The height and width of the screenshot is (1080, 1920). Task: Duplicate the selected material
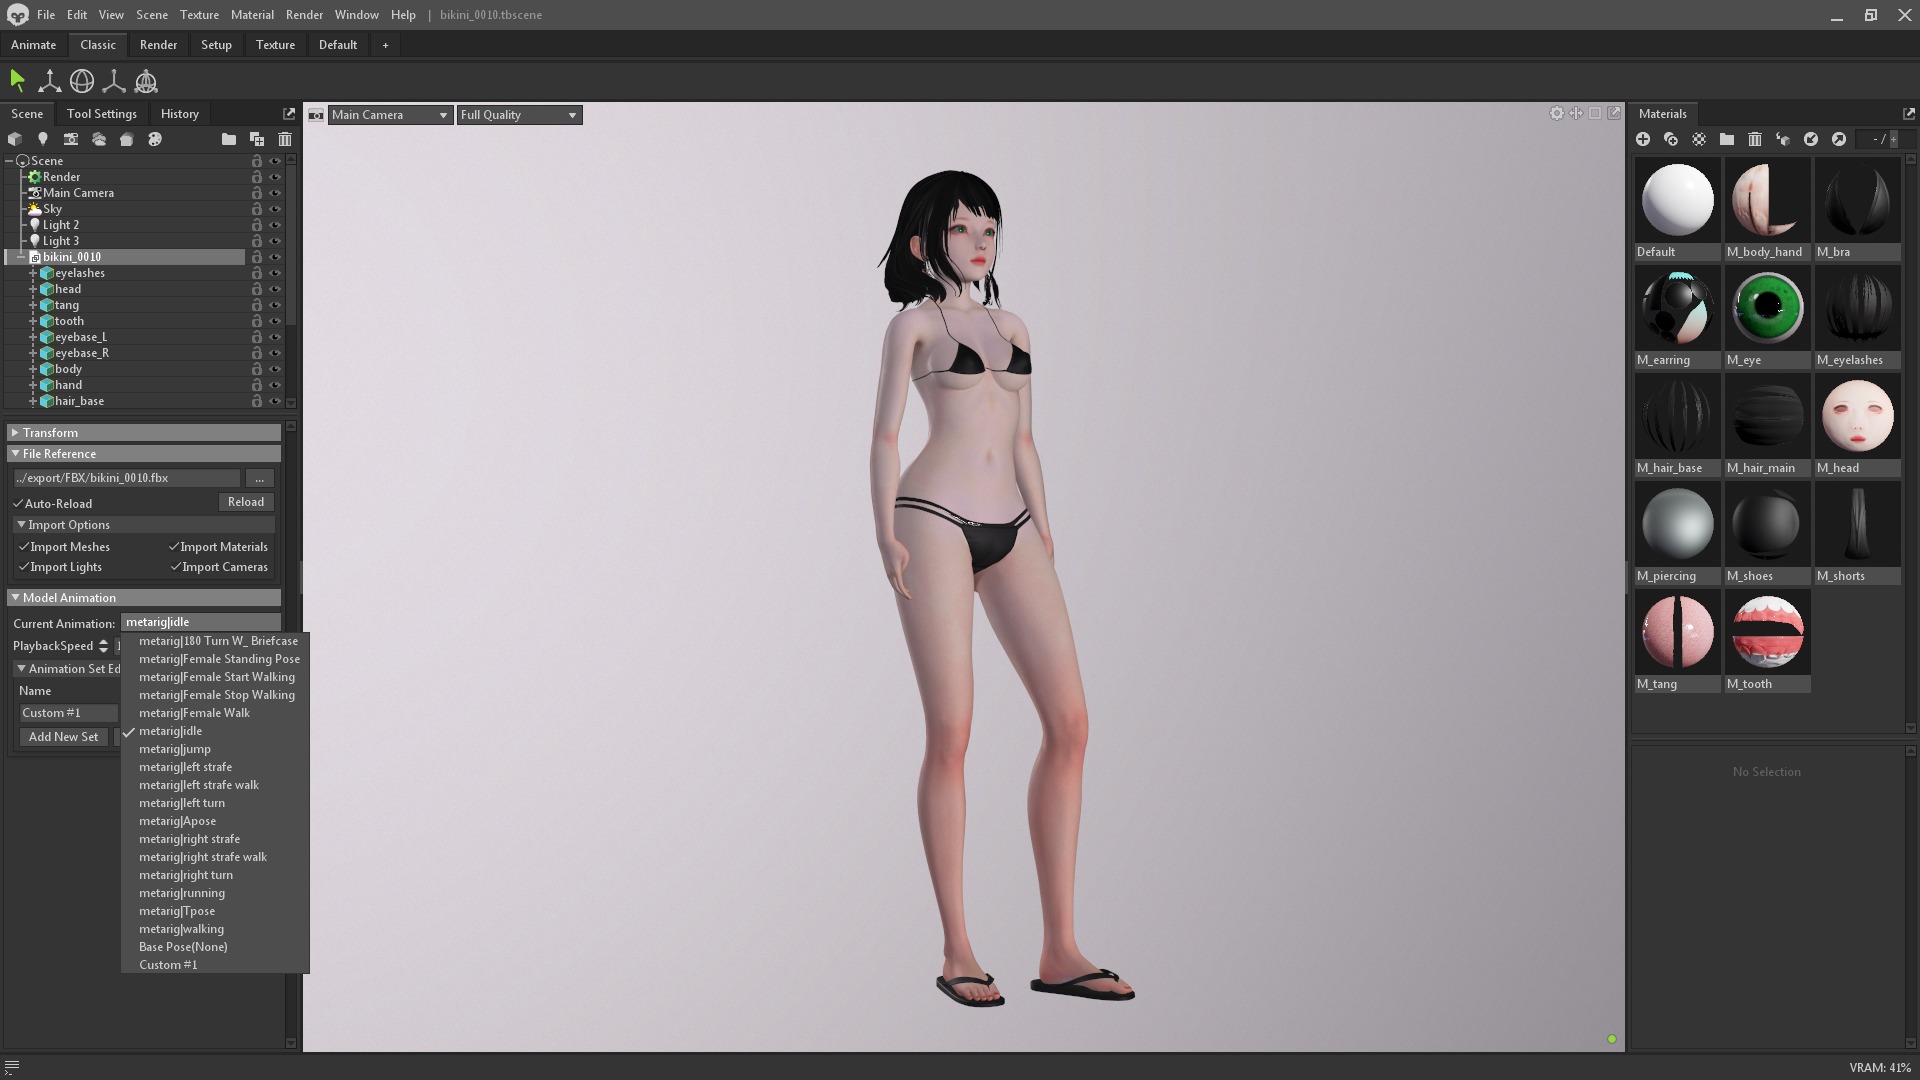tap(1671, 139)
